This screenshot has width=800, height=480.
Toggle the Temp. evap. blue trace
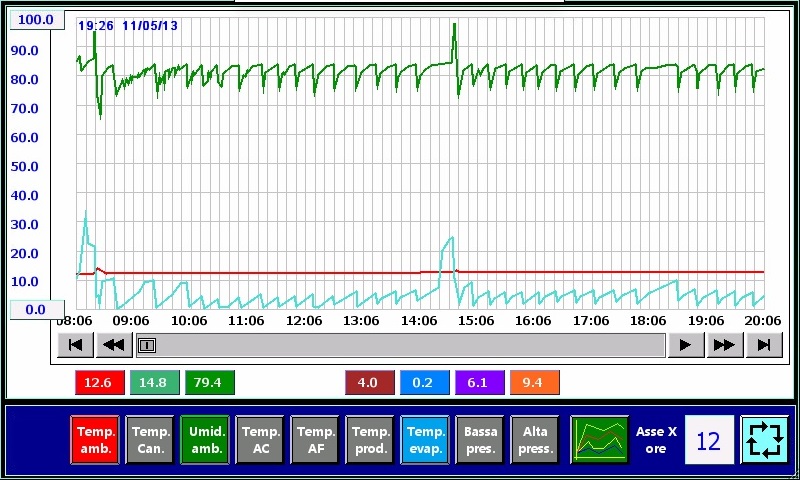pos(425,441)
